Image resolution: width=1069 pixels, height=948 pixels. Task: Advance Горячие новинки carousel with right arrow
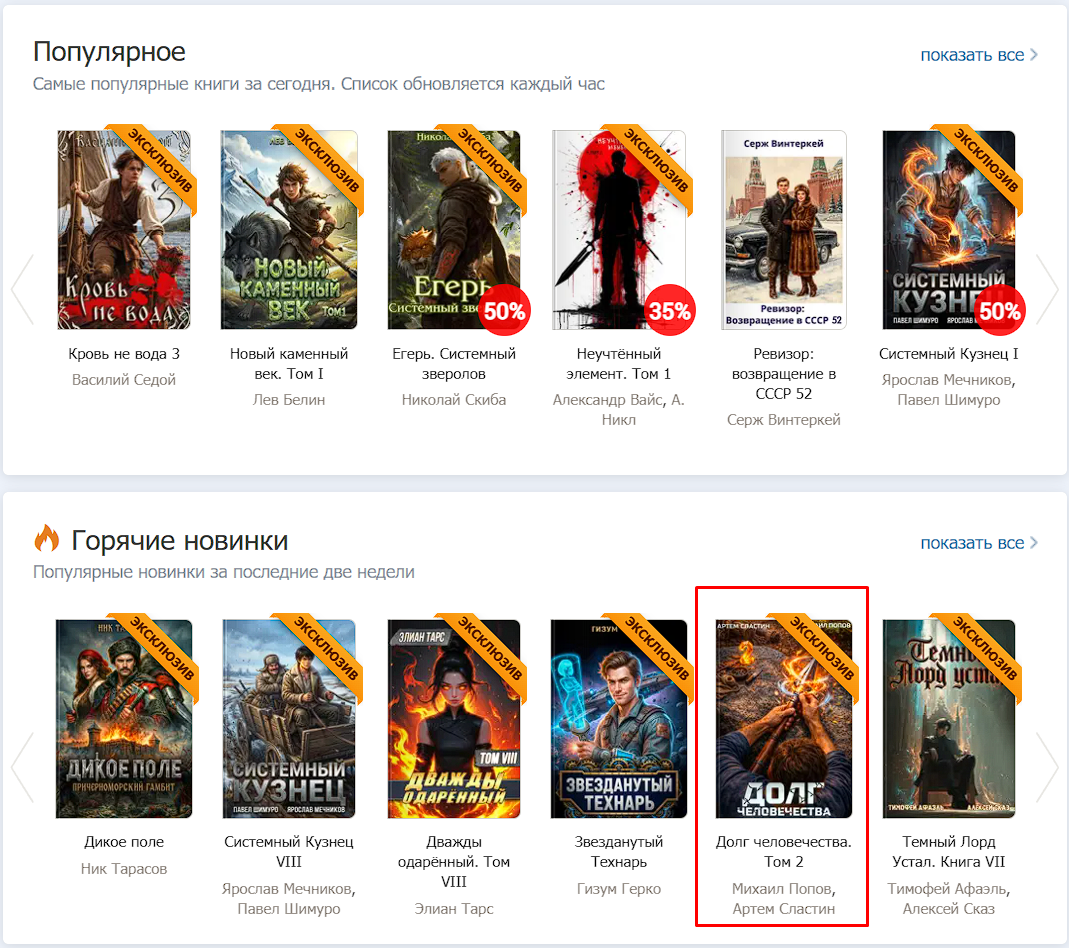(1046, 768)
